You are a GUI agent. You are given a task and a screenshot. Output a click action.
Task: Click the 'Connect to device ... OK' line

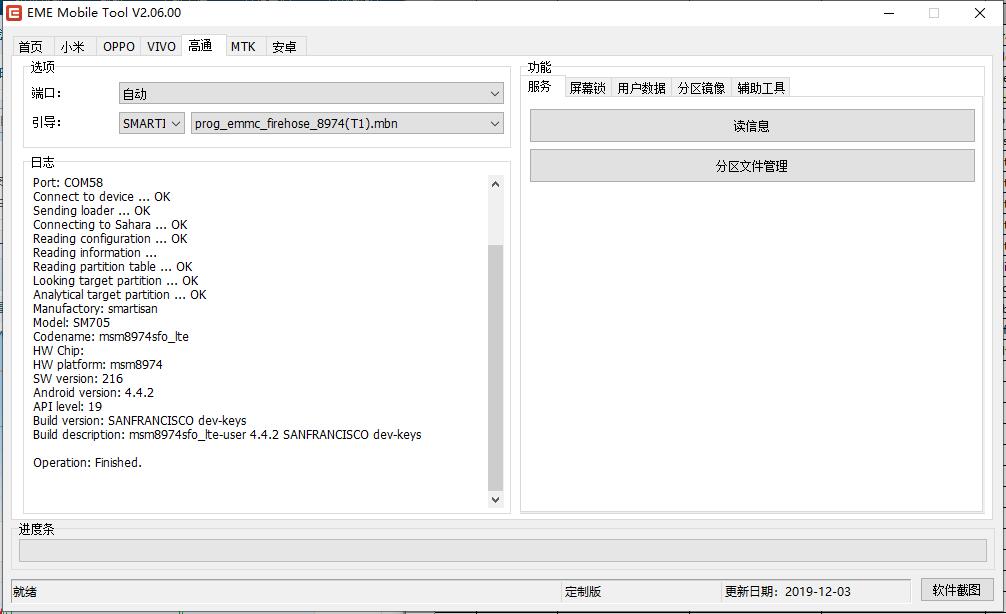point(102,197)
